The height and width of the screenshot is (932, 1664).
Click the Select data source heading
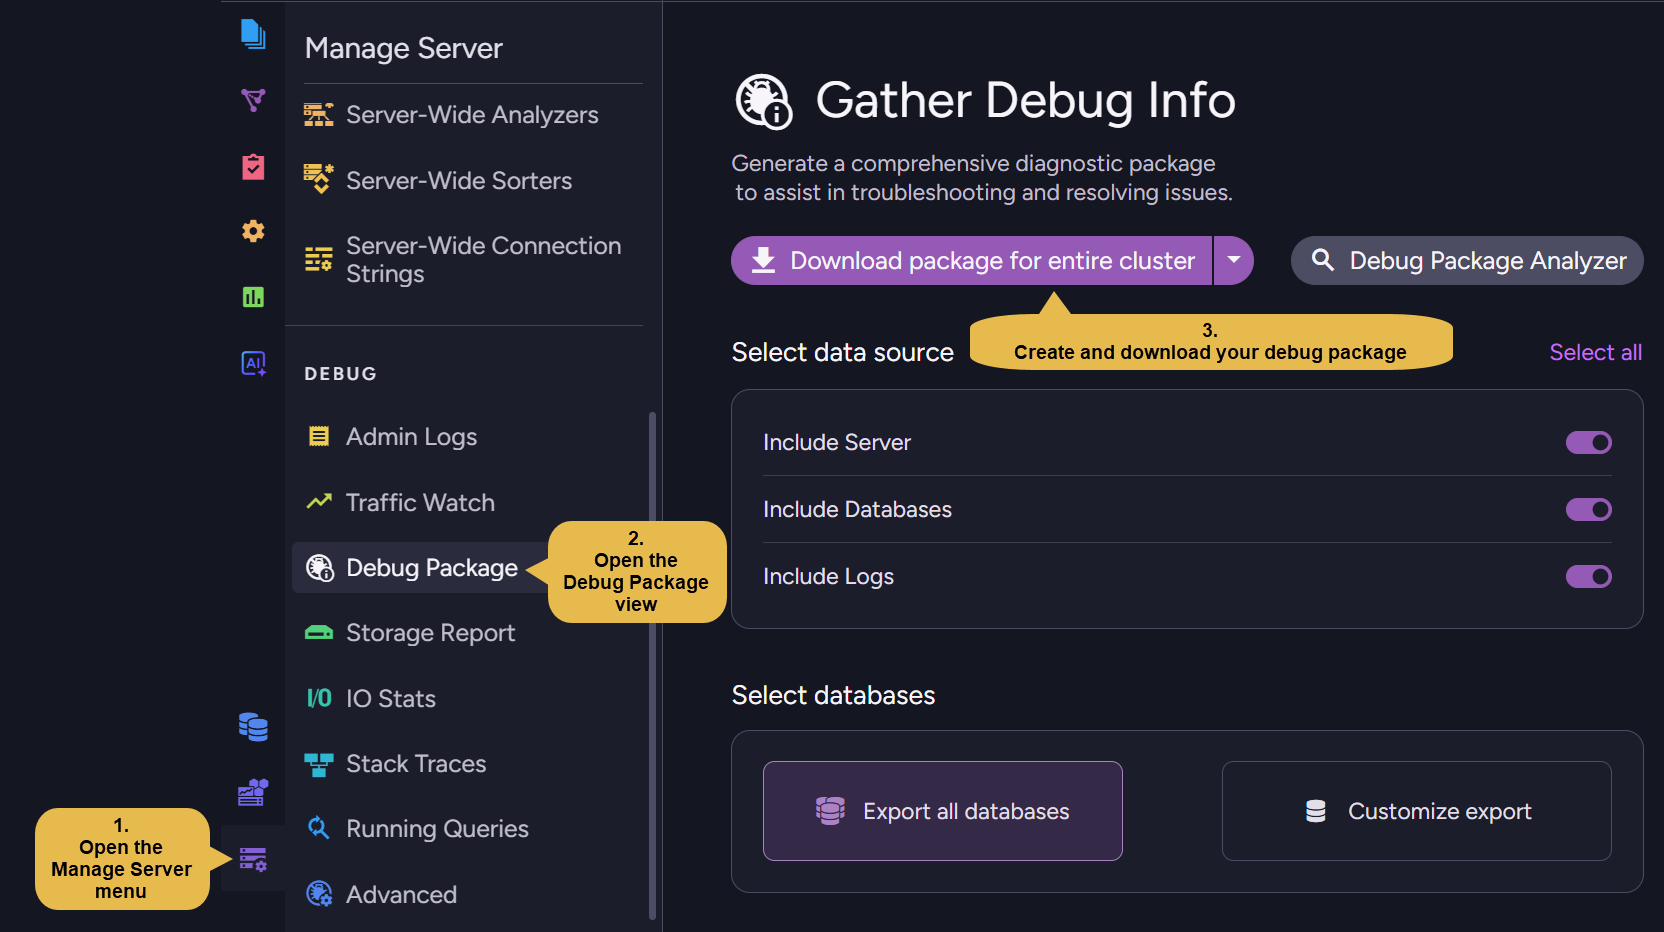tap(842, 352)
